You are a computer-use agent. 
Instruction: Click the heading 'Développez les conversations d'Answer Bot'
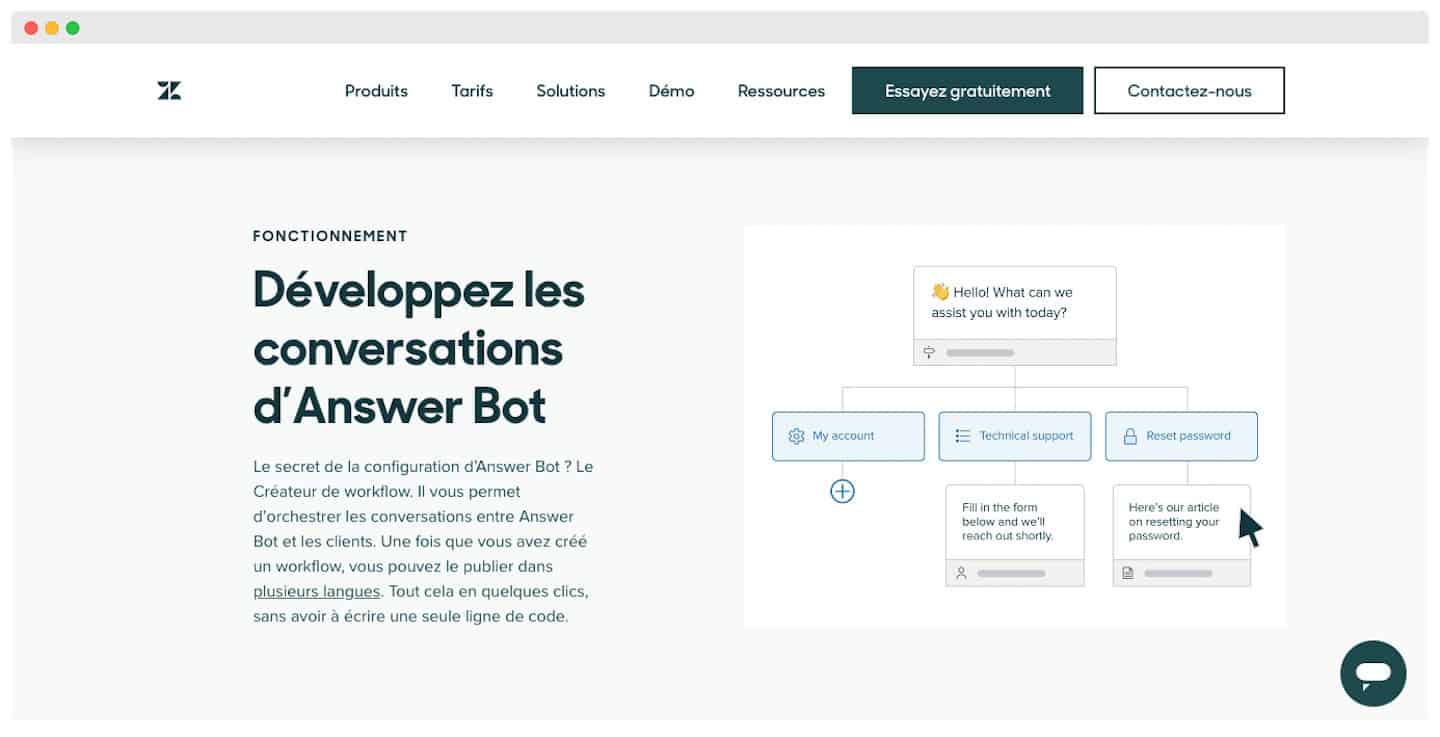(x=419, y=348)
